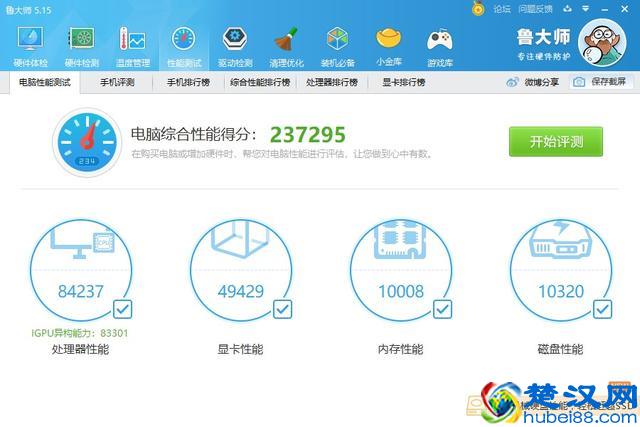Click the camera icon for screenshot saving

point(579,82)
